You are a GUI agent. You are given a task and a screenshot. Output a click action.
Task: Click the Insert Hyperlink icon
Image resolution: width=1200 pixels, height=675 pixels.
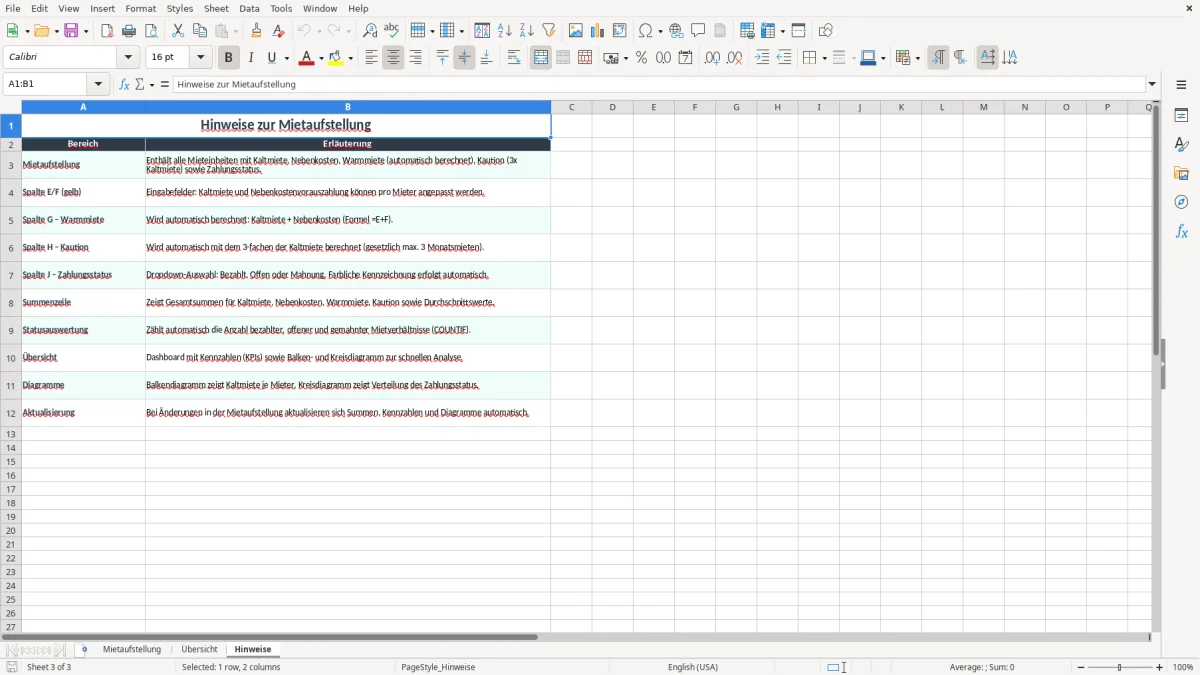[676, 31]
